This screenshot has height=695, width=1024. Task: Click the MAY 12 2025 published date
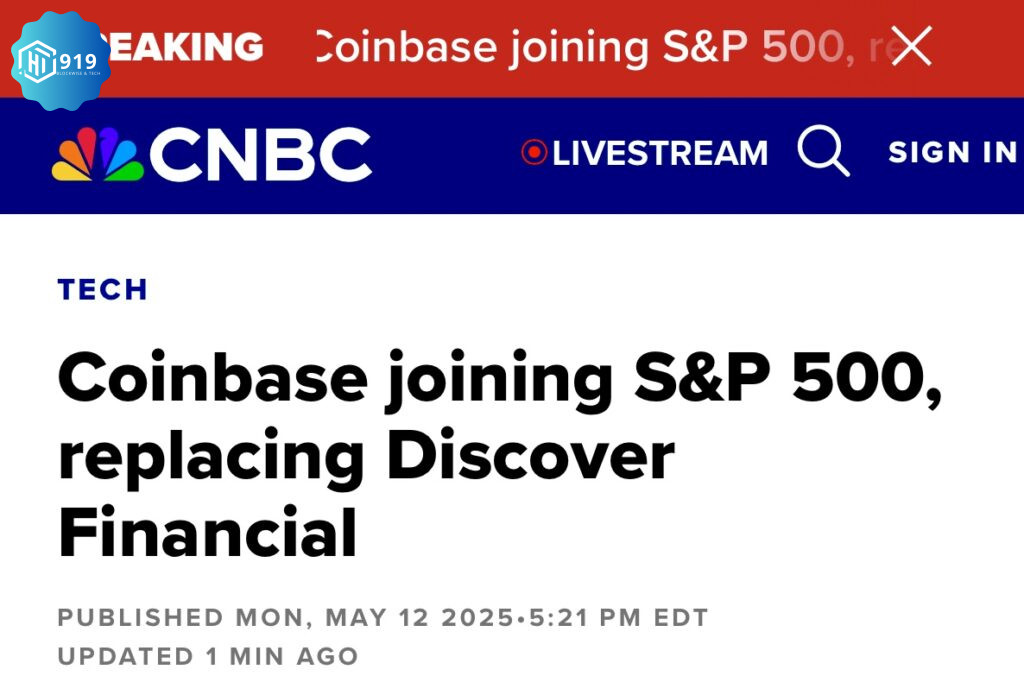(419, 617)
